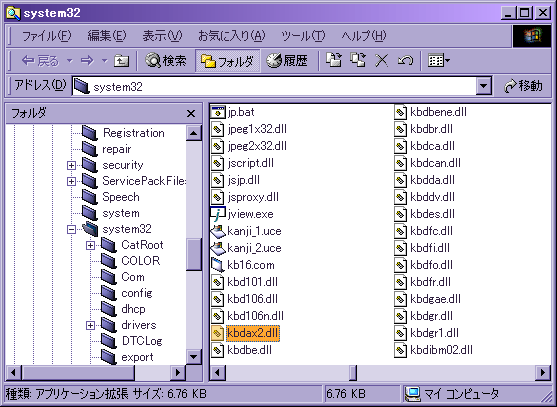Click the file list horizontal scrollbar thumb
The width and height of the screenshot is (557, 407).
(x=353, y=373)
